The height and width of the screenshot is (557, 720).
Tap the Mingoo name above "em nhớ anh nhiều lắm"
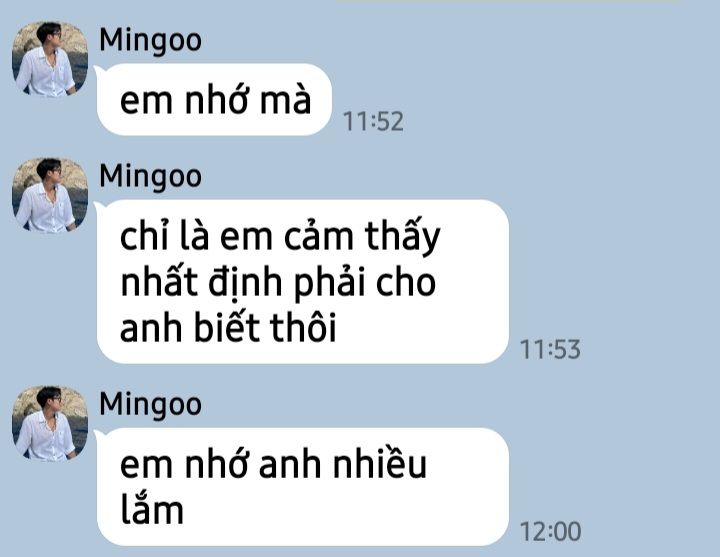[x=150, y=405]
